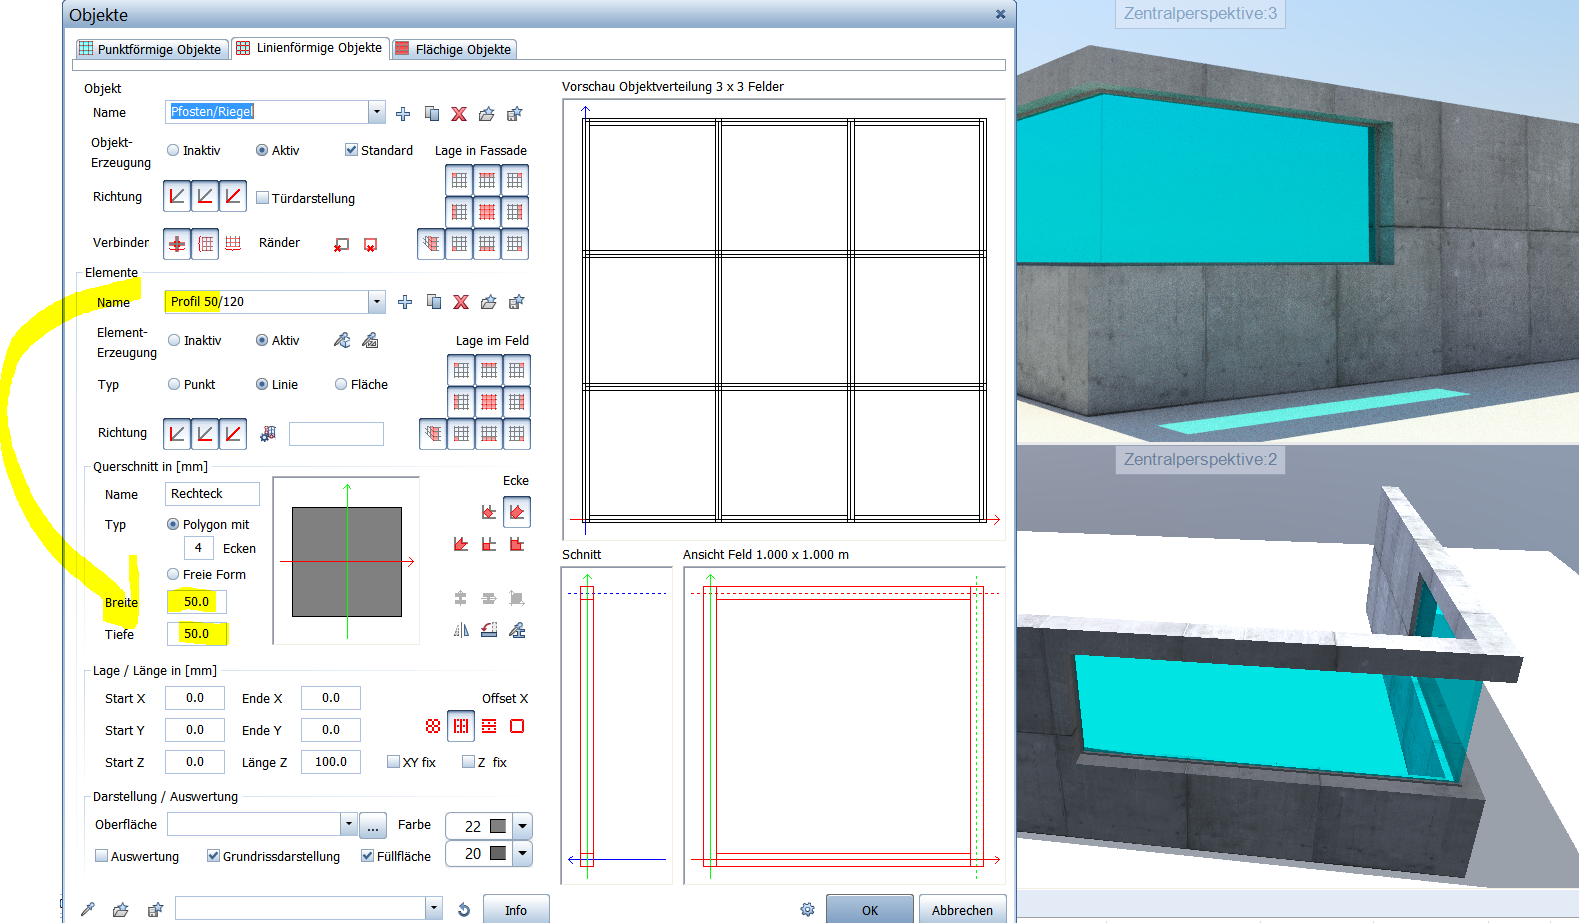This screenshot has width=1579, height=923.
Task: Select the Fläche type radio button
Action: (341, 384)
